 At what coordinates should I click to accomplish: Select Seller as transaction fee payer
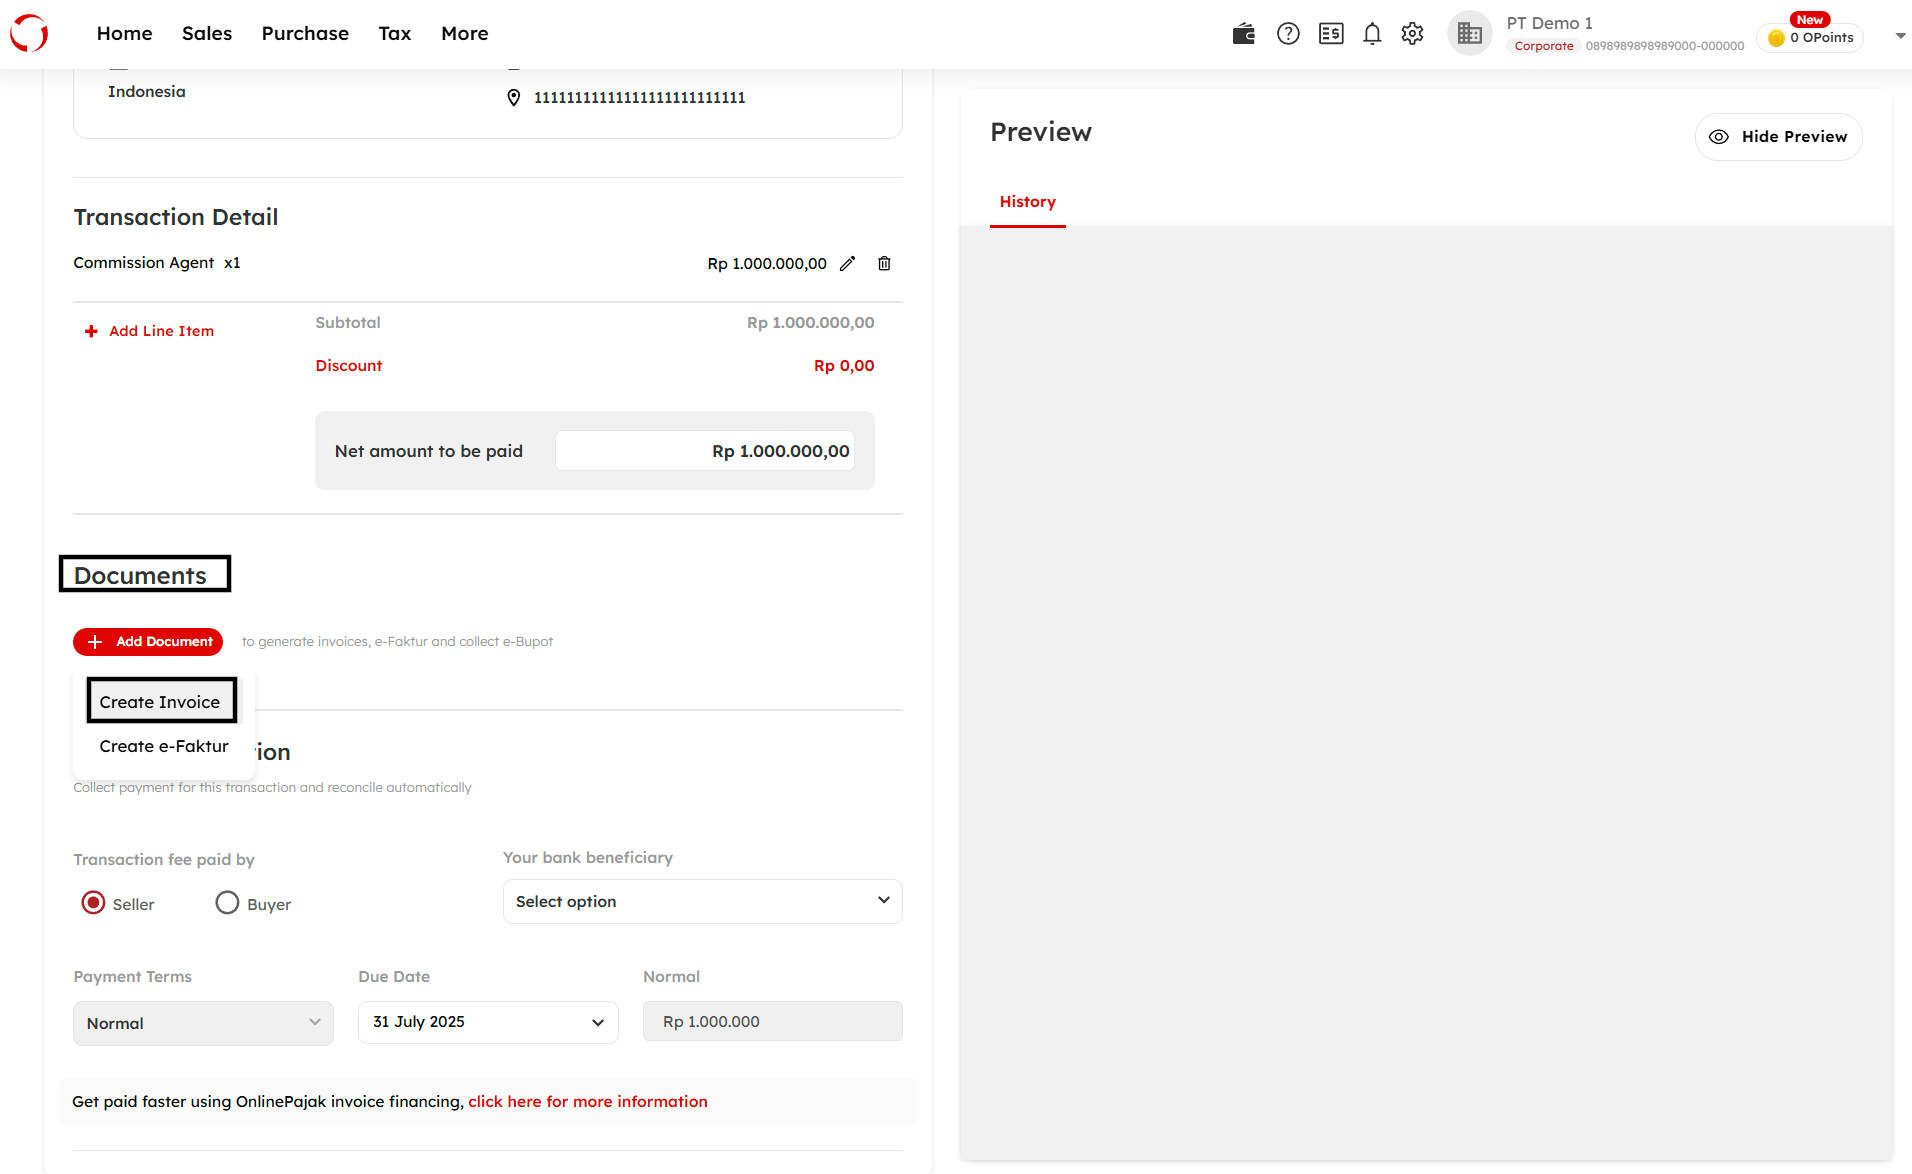coord(93,903)
